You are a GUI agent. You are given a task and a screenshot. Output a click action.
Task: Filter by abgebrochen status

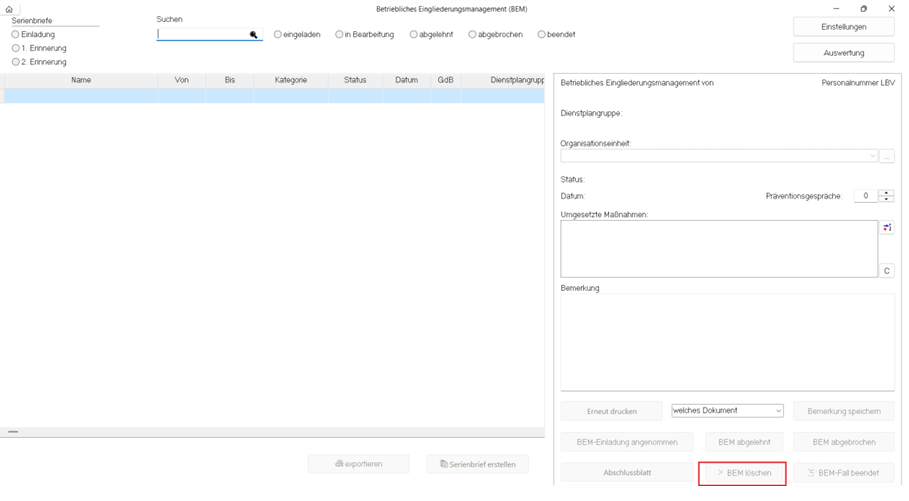(472, 35)
